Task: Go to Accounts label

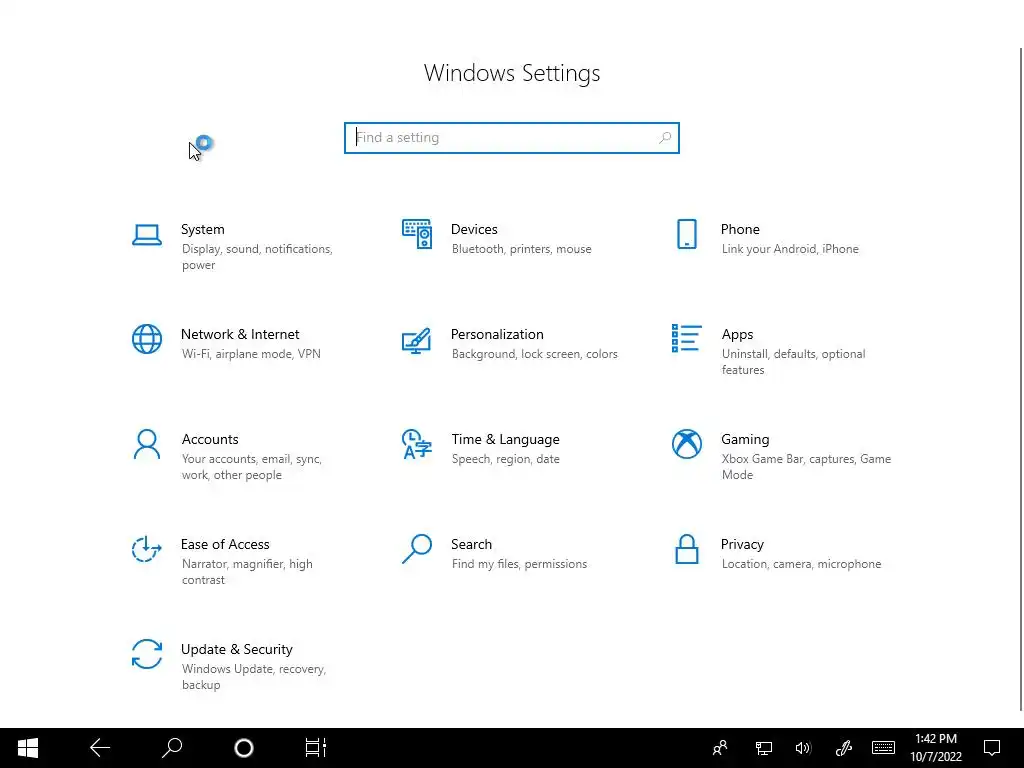Action: pyautogui.click(x=210, y=440)
